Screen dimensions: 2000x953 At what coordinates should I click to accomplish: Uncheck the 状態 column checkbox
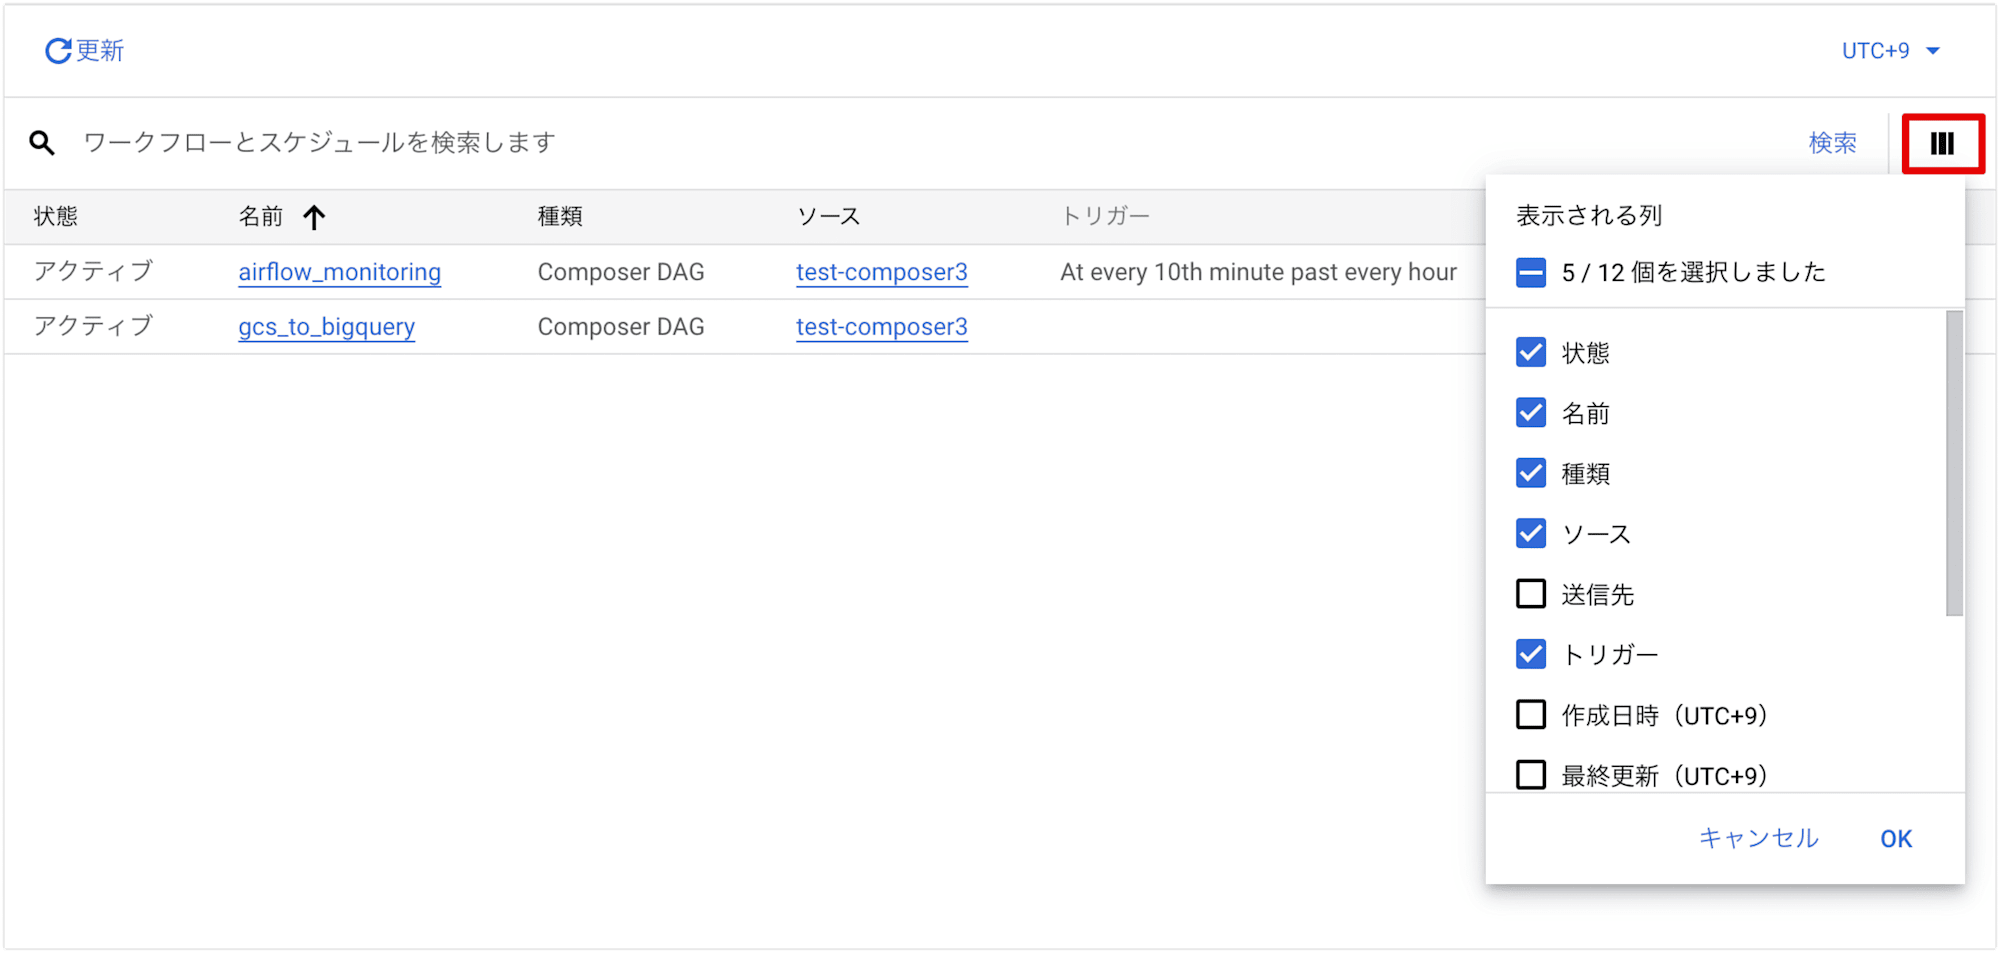1531,353
